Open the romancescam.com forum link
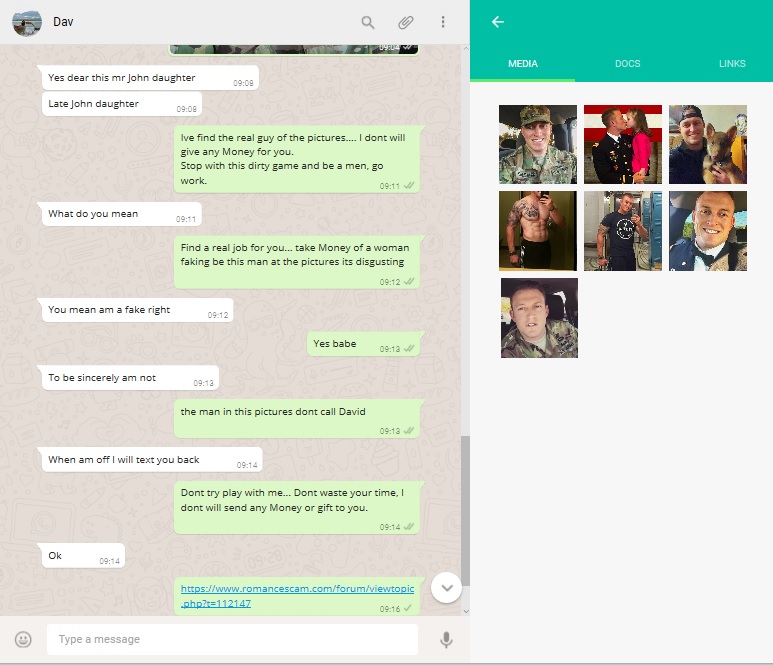This screenshot has height=665, width=773. pos(297,595)
